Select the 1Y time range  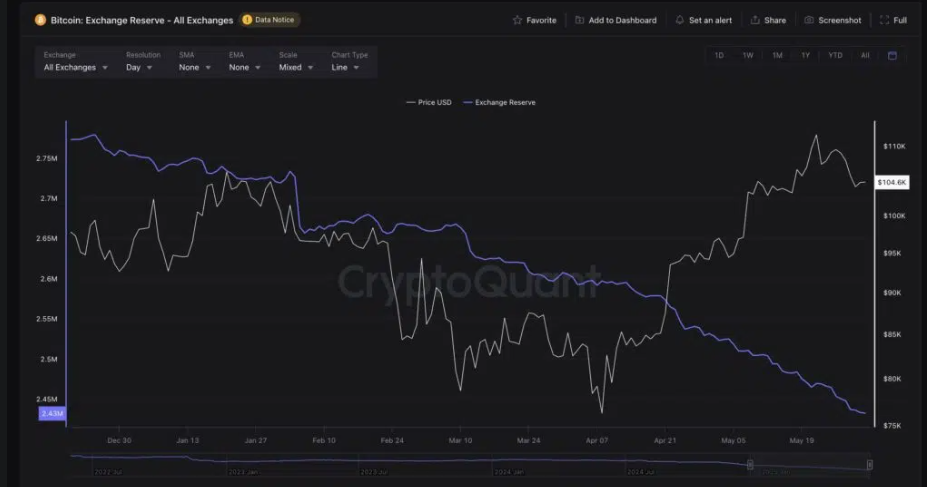click(x=805, y=56)
